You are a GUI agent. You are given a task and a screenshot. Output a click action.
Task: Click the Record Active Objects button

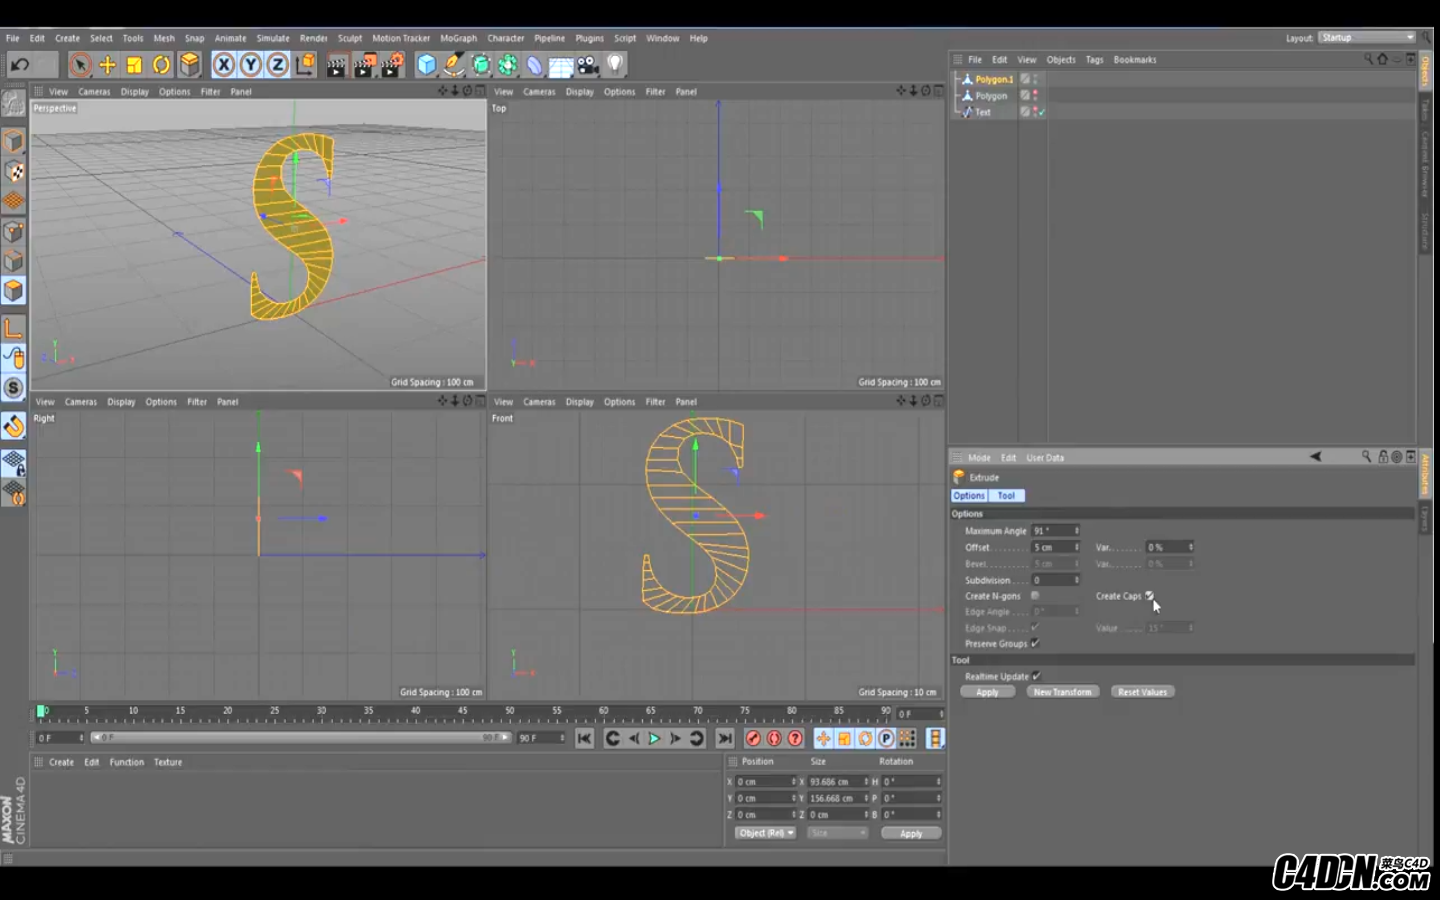pos(753,739)
